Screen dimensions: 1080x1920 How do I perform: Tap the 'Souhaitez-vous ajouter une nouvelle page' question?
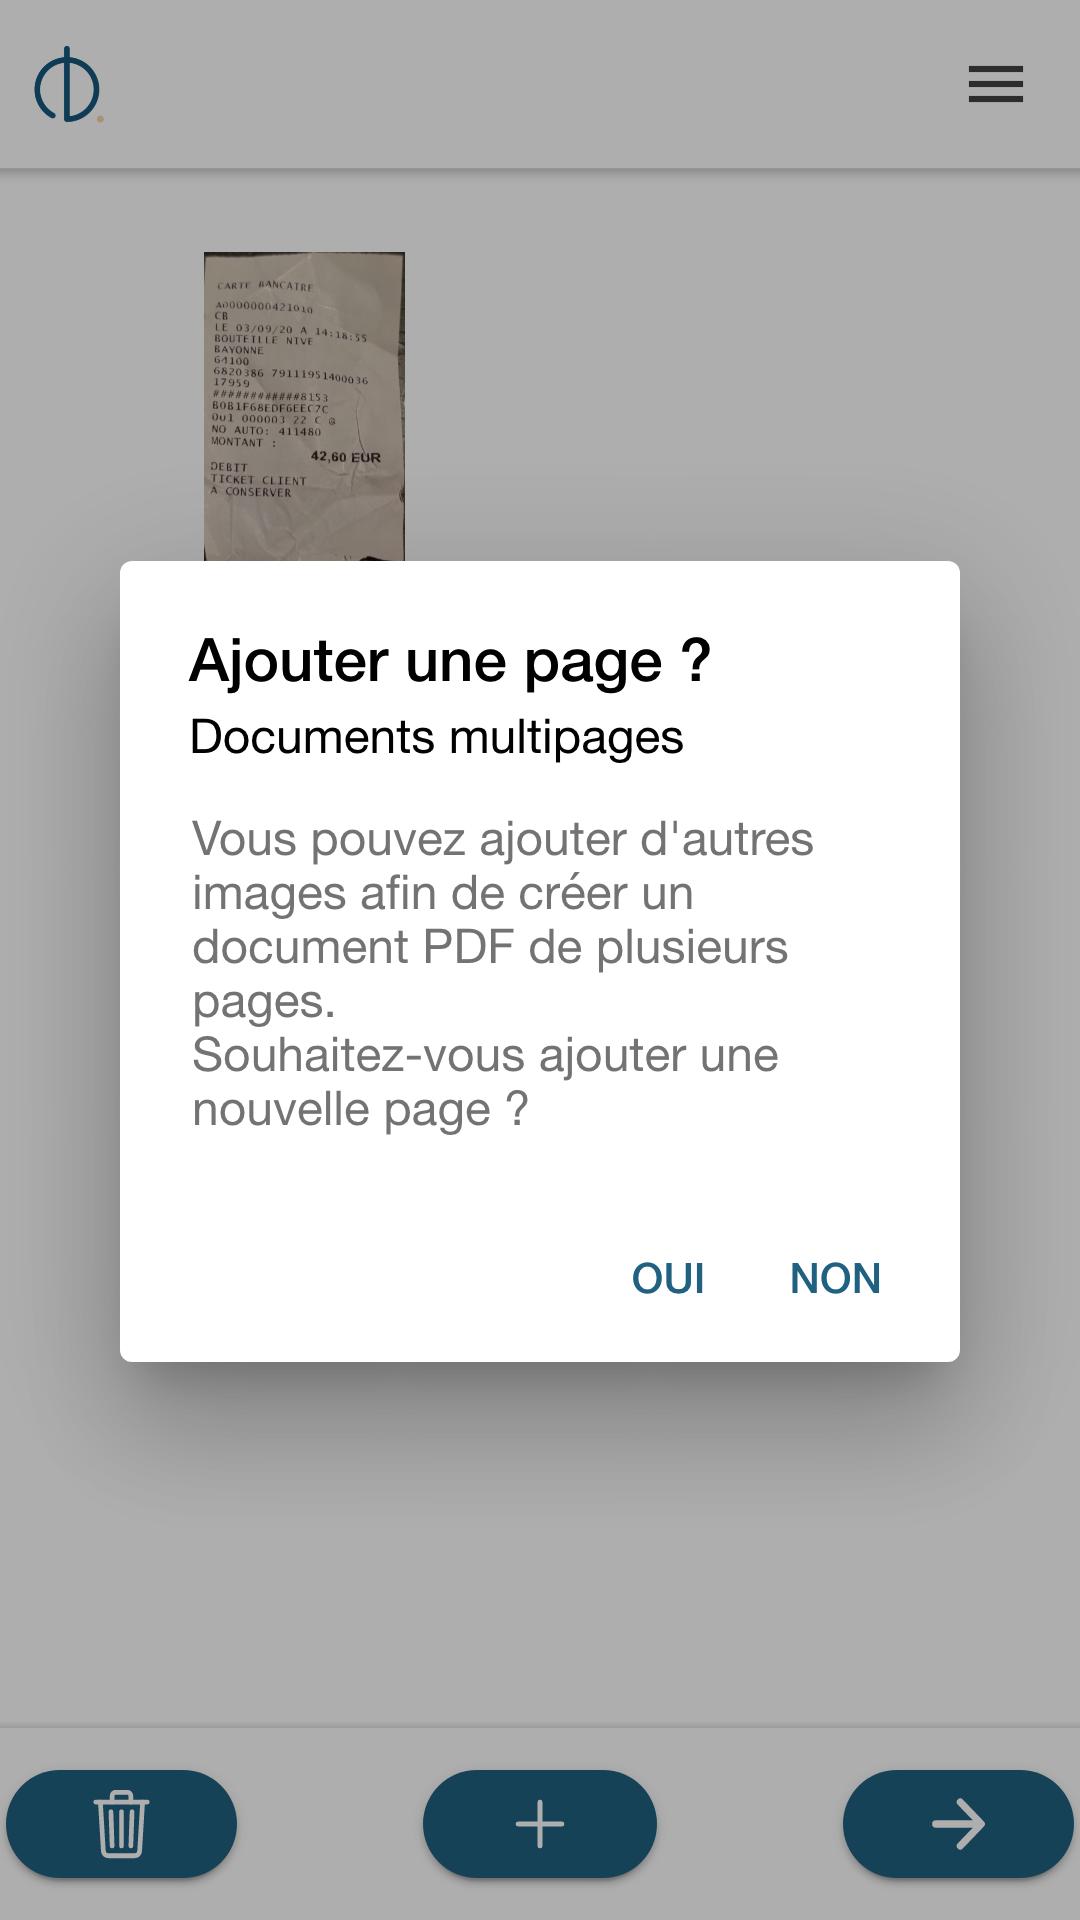point(485,1082)
